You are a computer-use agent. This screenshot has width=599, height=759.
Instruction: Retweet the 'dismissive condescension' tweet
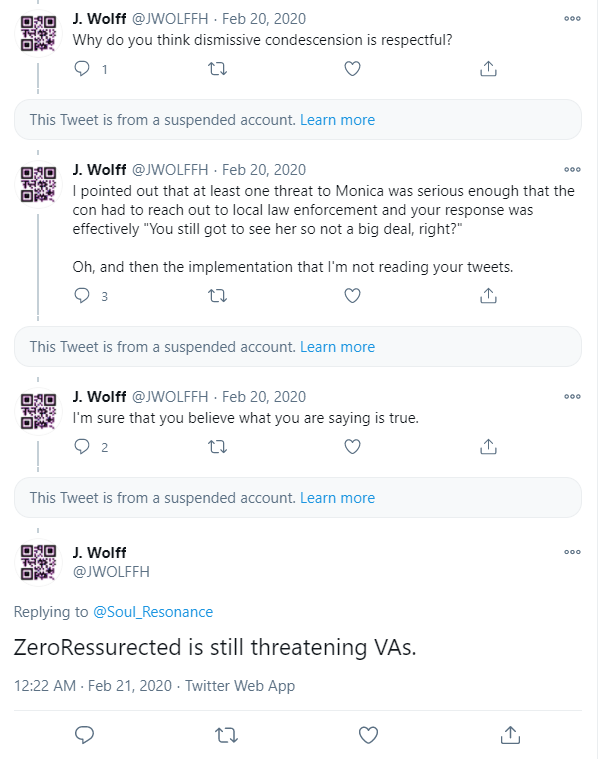[x=217, y=69]
